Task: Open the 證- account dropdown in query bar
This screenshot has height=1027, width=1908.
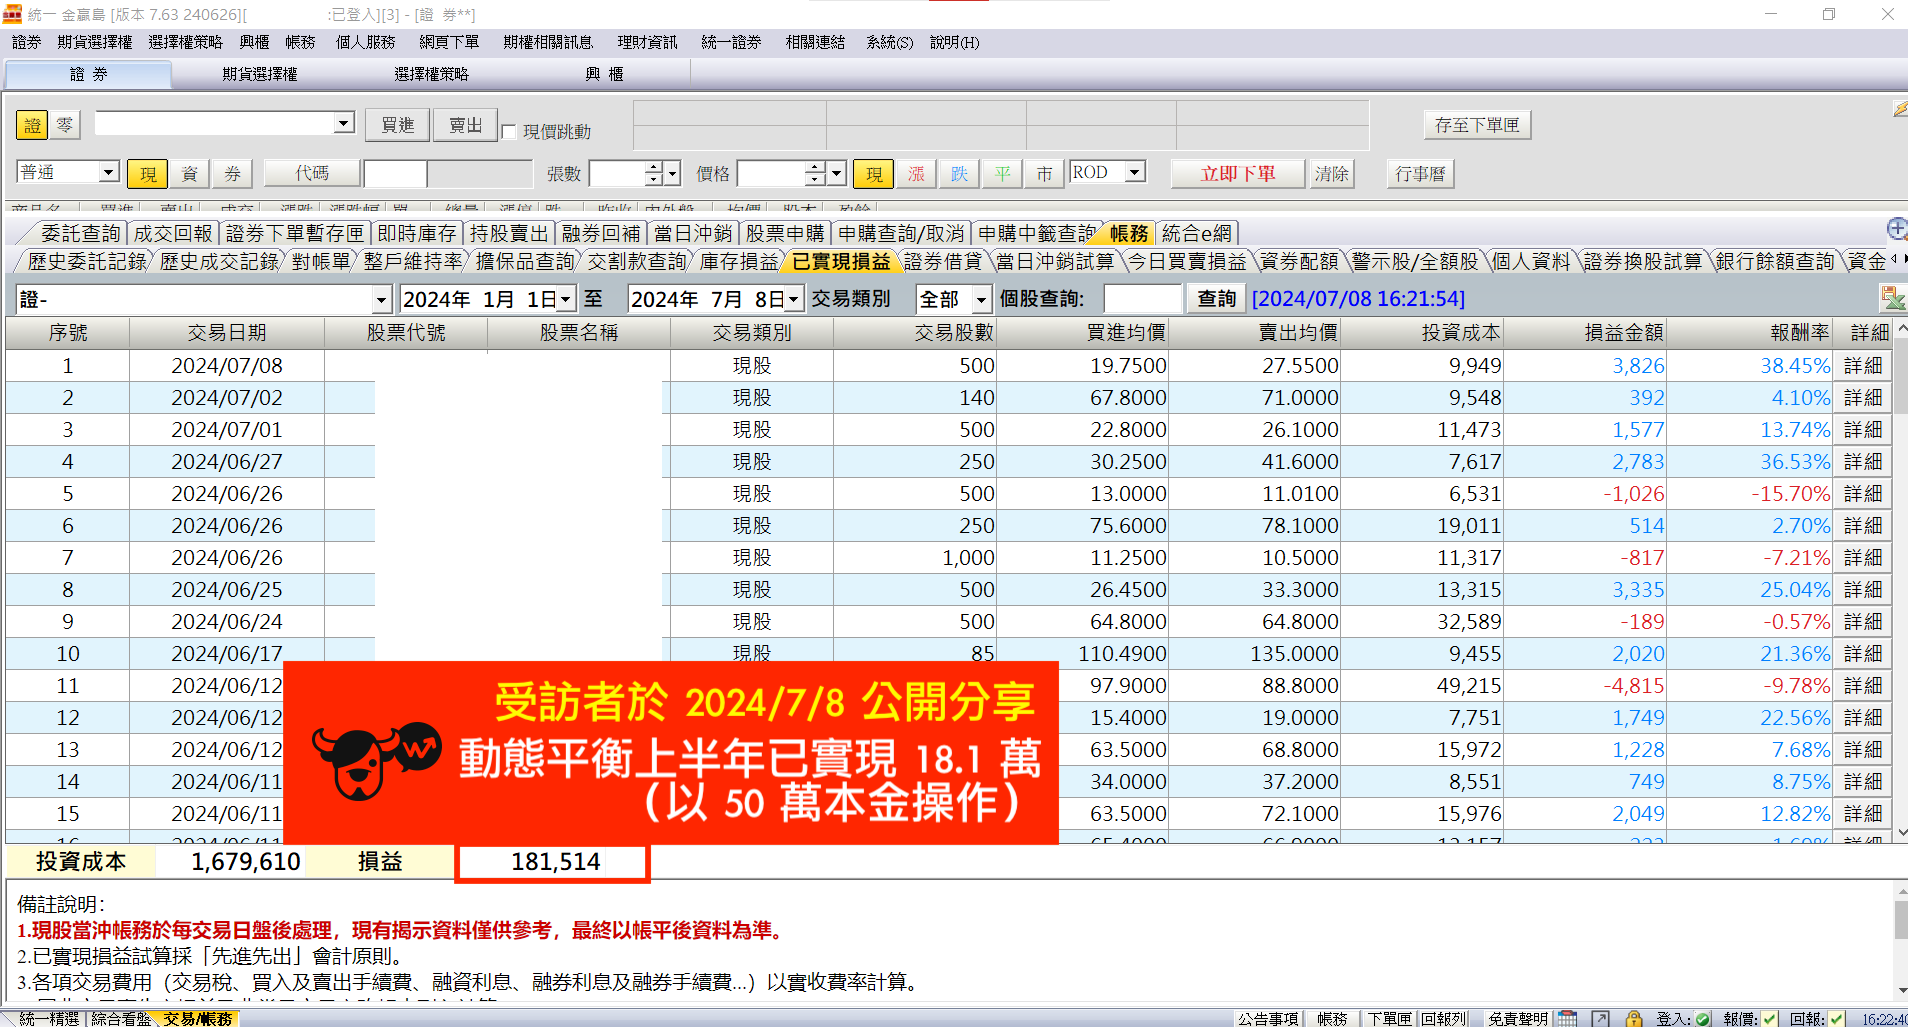Action: 382,299
